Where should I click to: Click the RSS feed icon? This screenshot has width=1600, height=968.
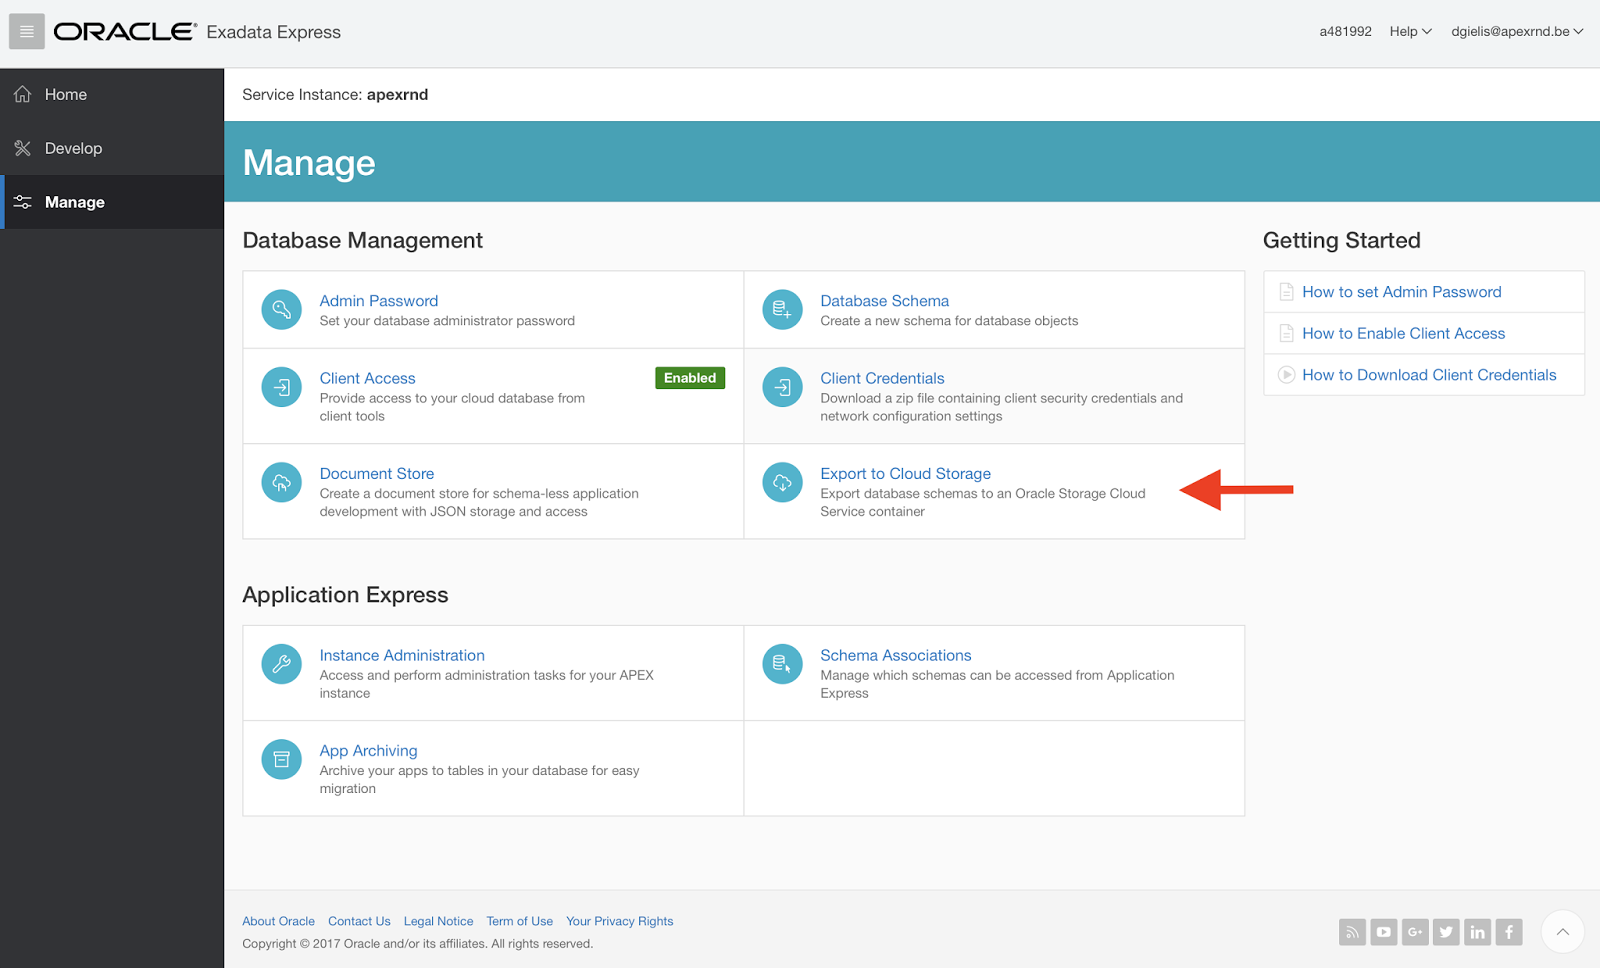(1352, 931)
